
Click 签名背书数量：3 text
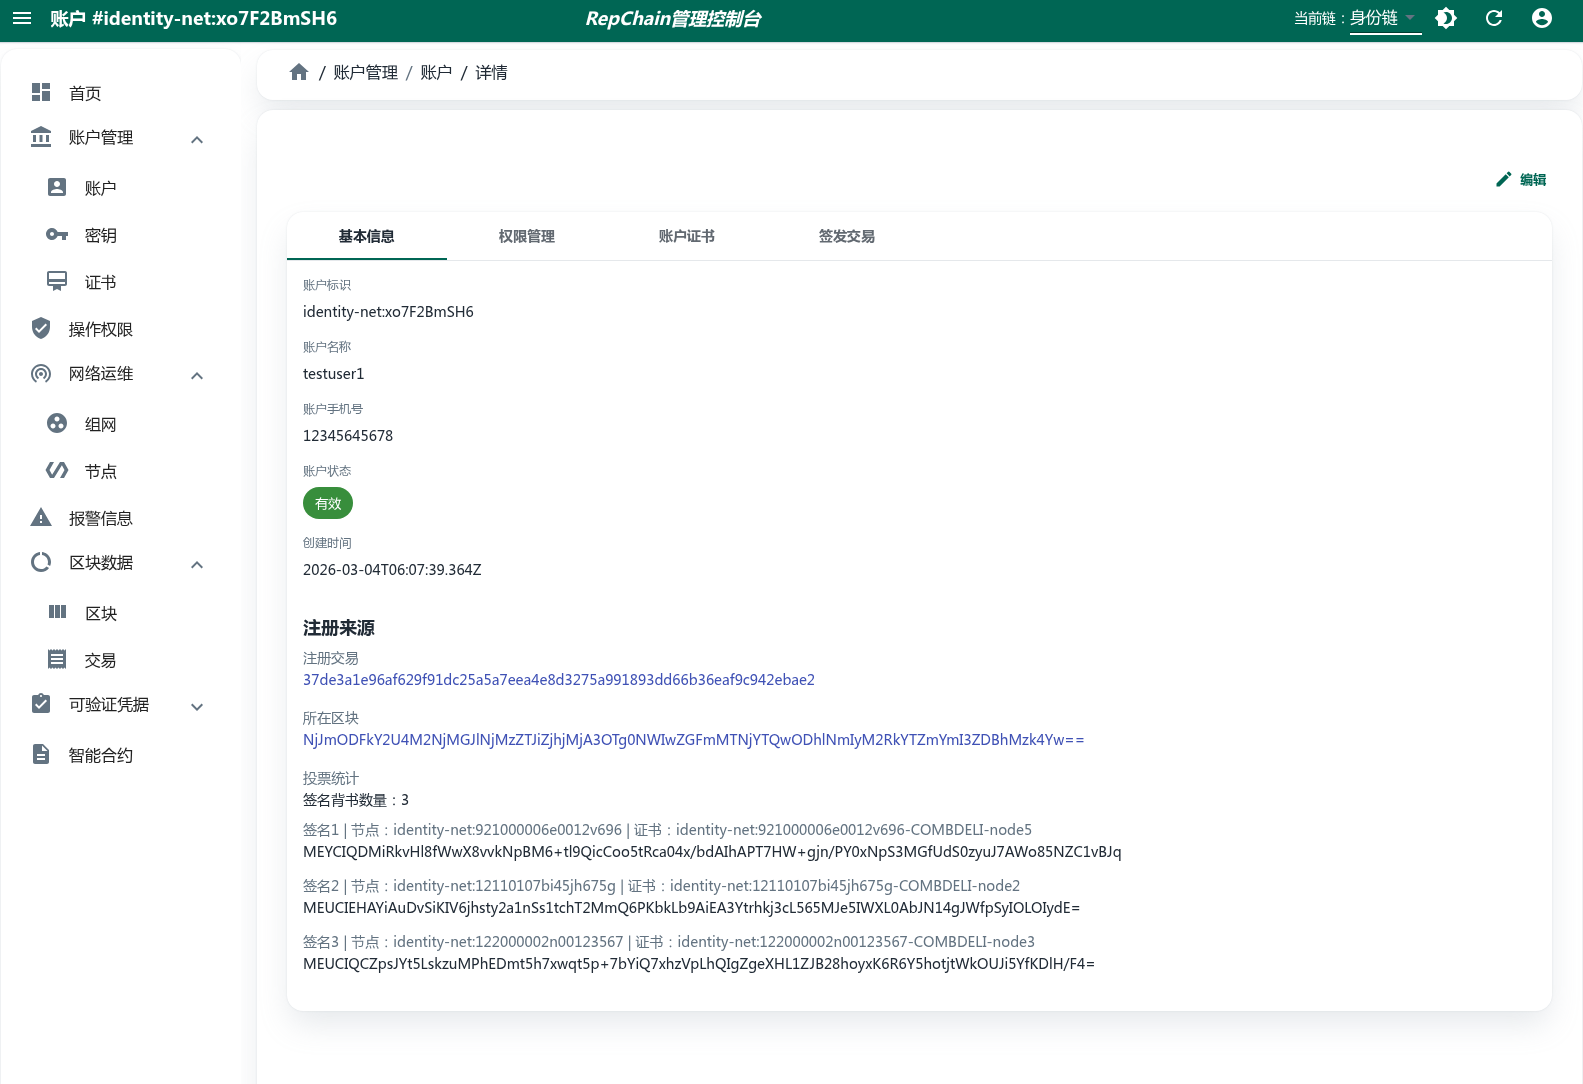tap(356, 800)
